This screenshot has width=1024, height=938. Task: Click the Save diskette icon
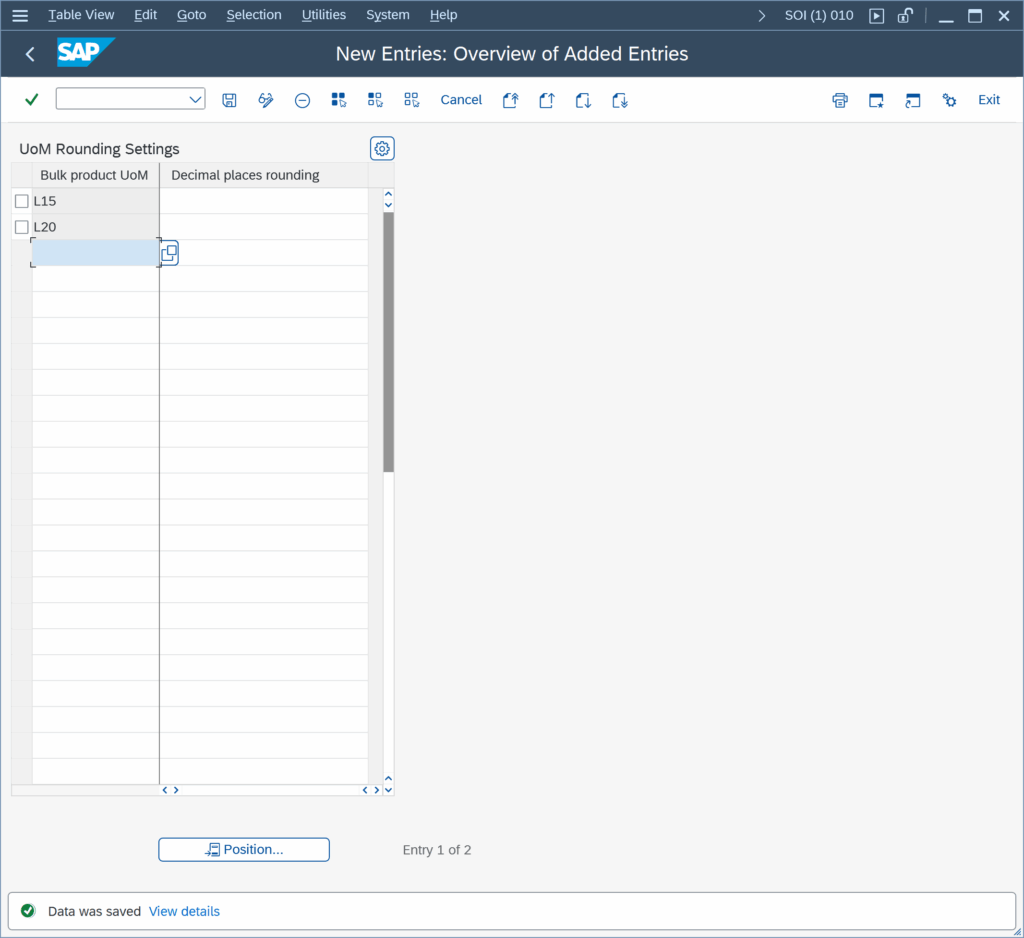[x=229, y=100]
